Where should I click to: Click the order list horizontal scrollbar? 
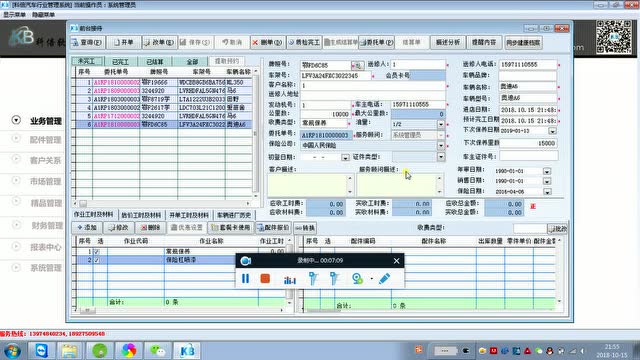pos(162,203)
